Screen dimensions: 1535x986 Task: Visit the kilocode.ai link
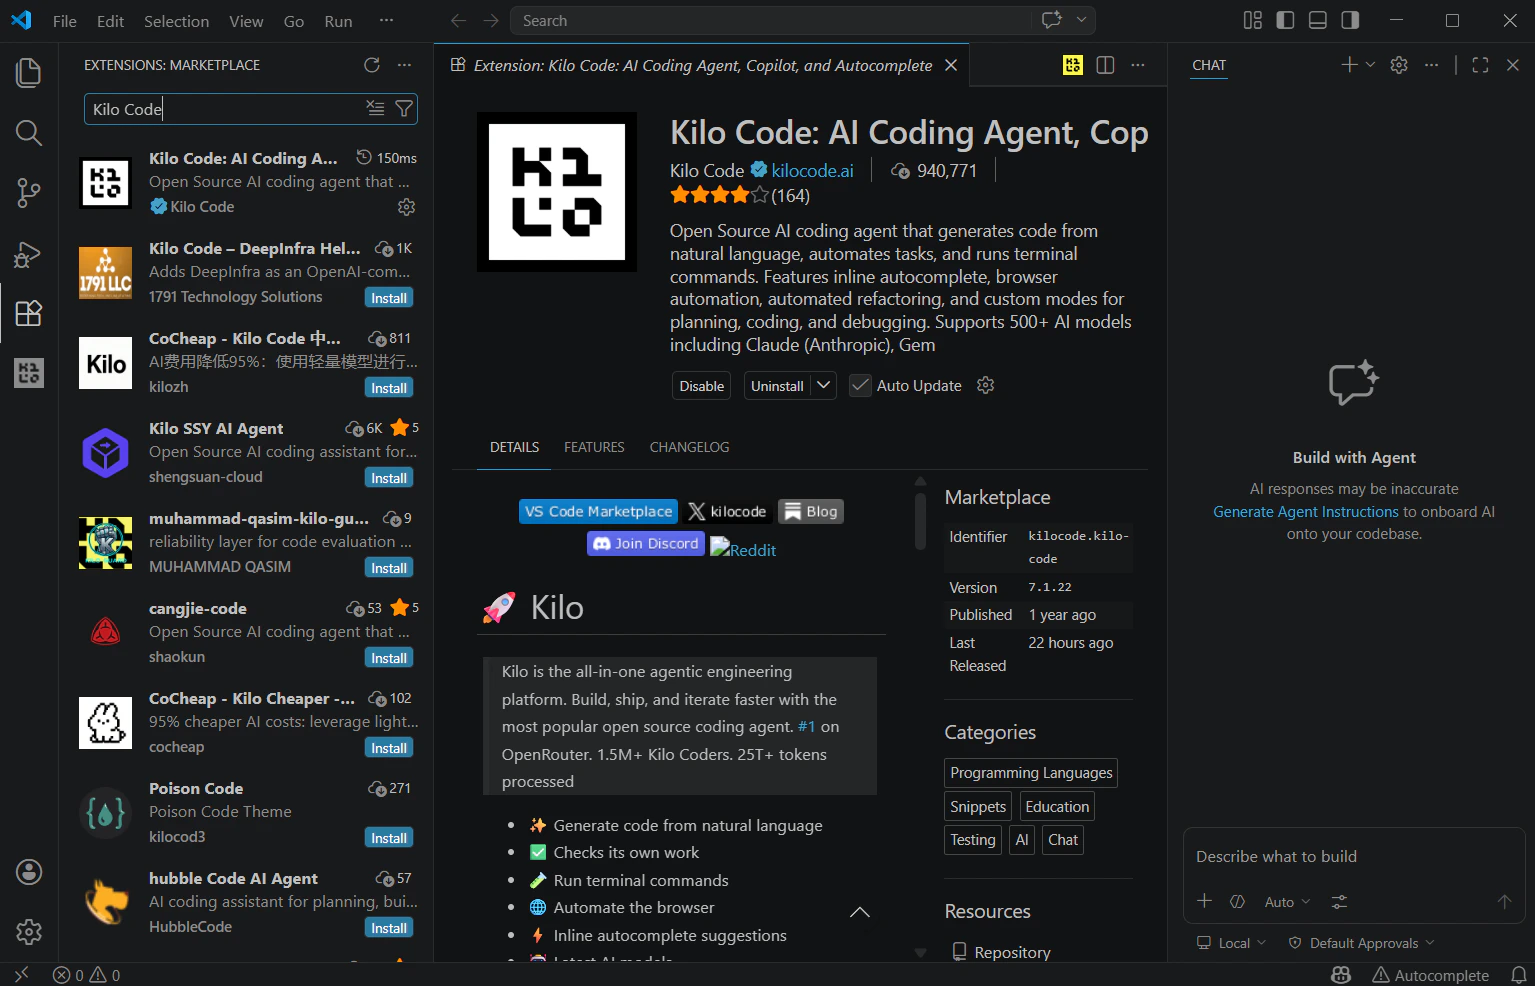(812, 170)
